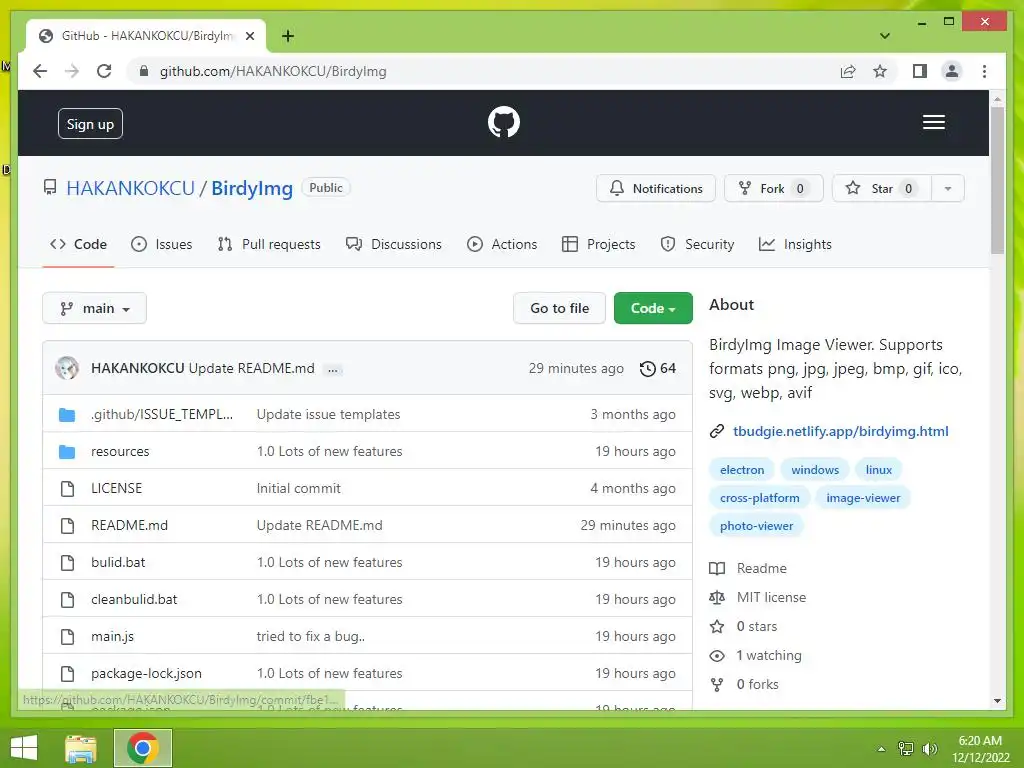
Task: Select the cross-platform topic tag
Action: coord(760,498)
